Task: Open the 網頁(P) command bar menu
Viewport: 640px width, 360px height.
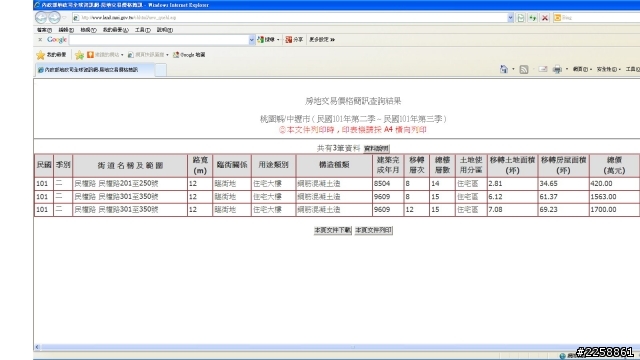Action: [x=582, y=69]
